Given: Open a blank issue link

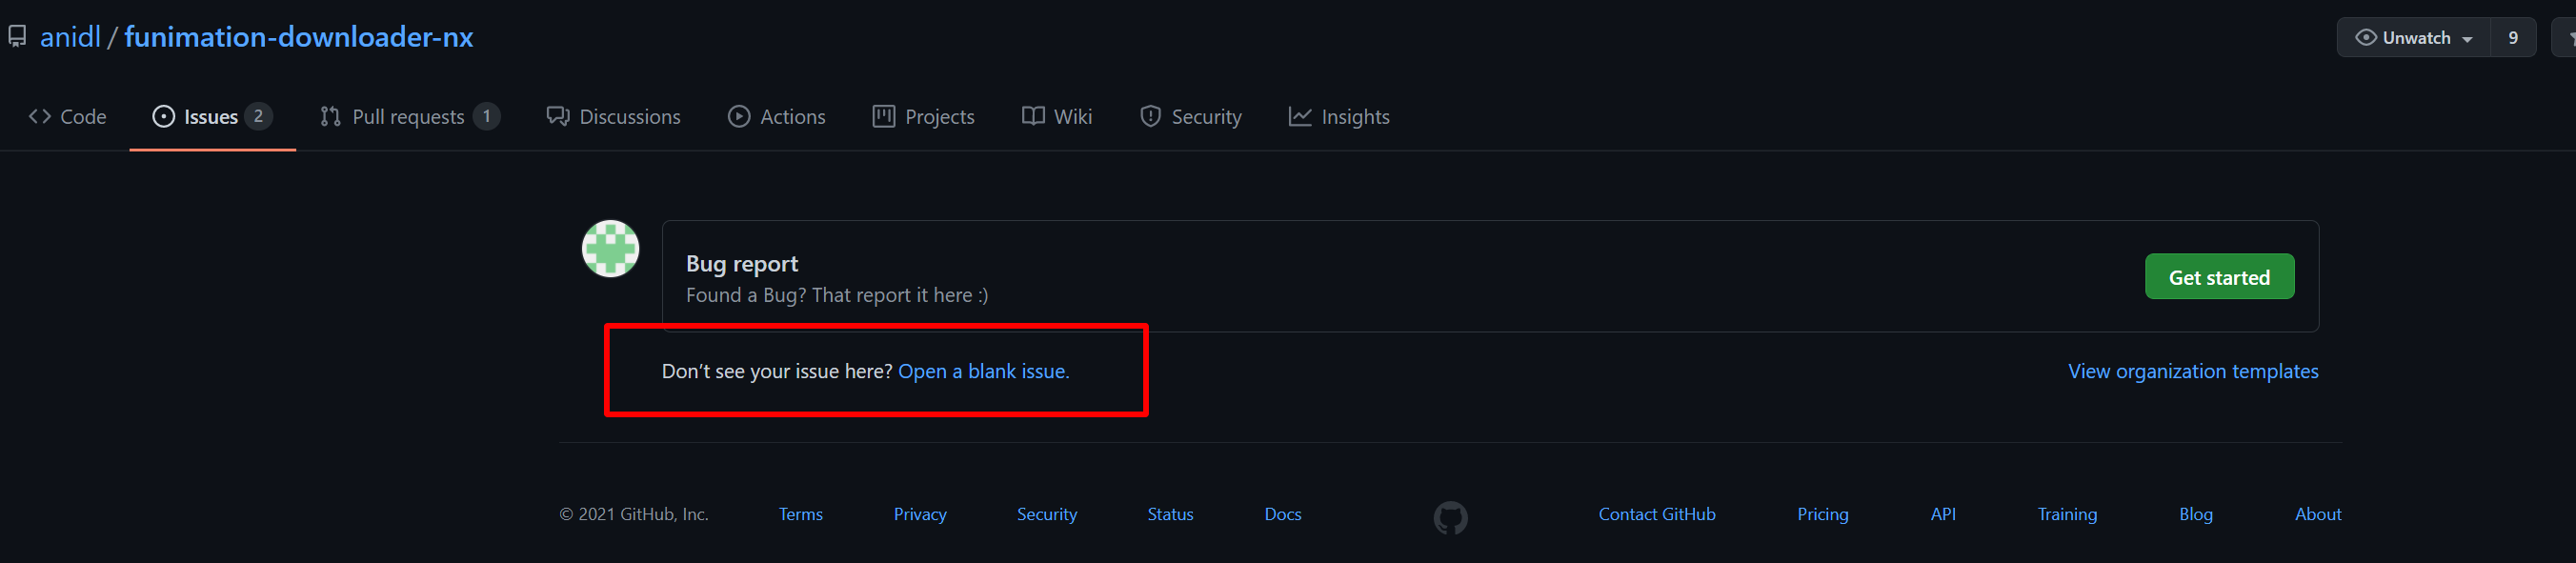Looking at the screenshot, I should coord(983,371).
